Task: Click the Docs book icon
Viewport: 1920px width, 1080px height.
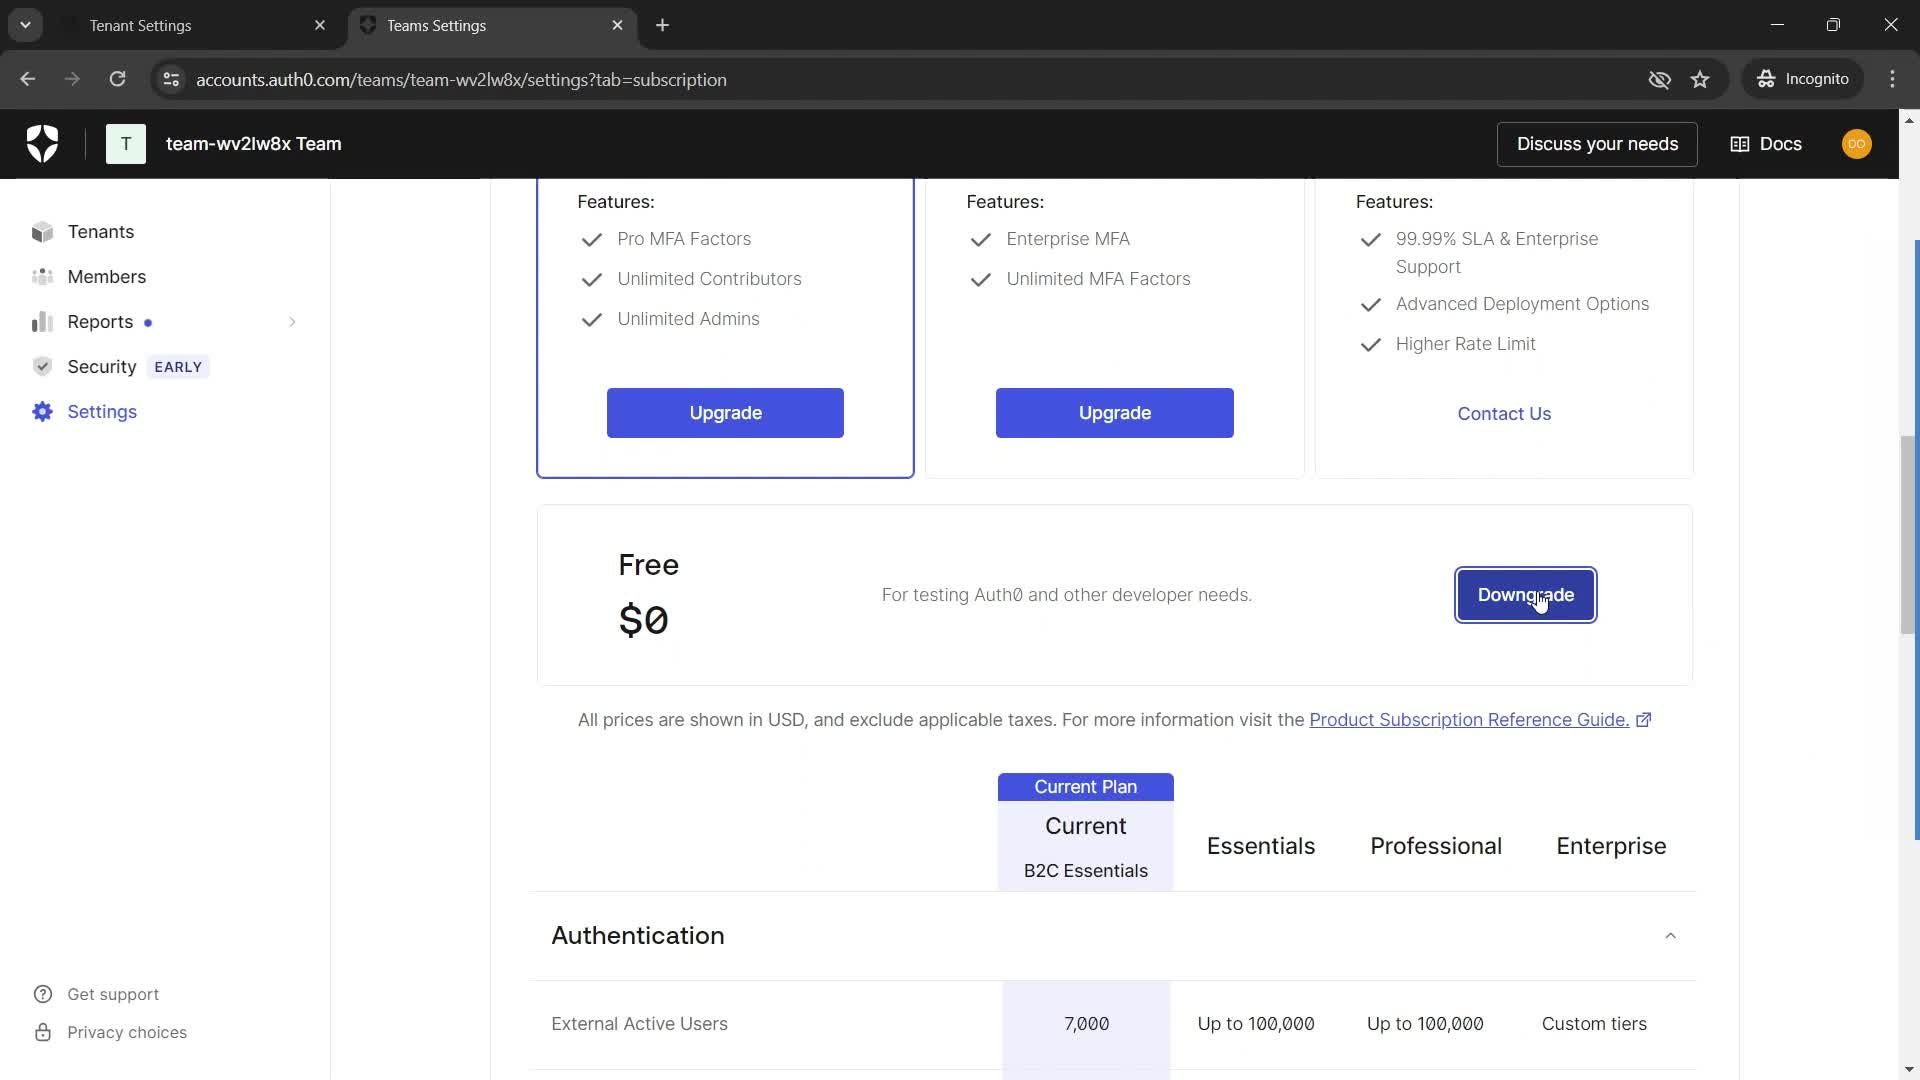Action: (x=1740, y=144)
